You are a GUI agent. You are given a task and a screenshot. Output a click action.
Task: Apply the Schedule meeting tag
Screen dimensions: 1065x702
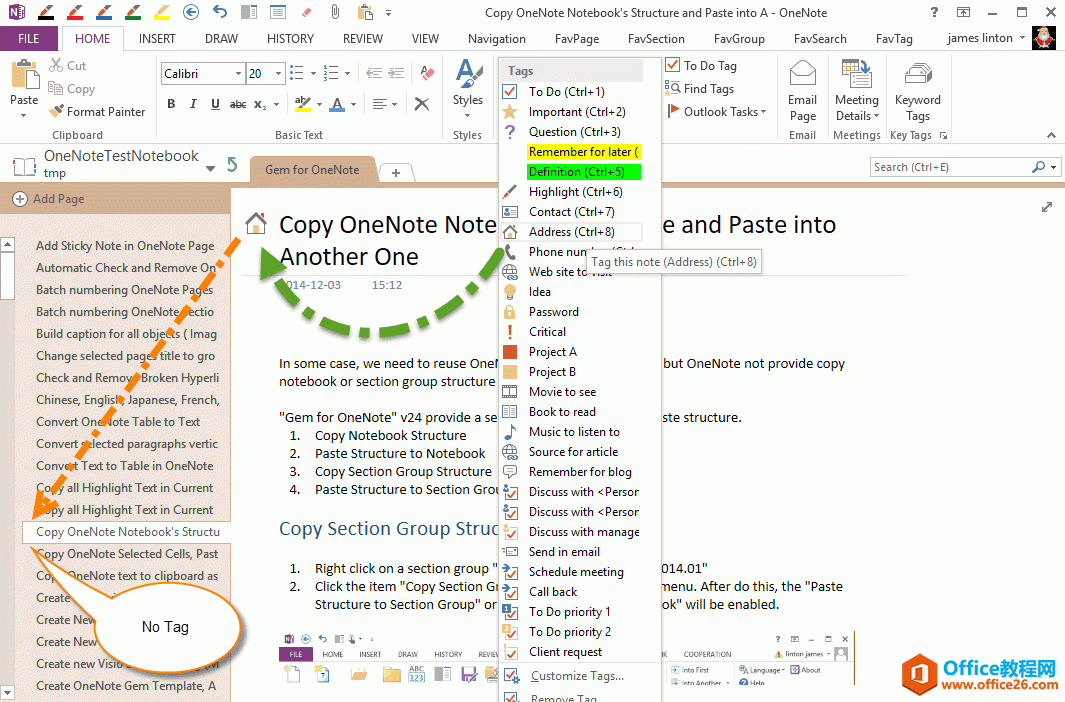576,572
